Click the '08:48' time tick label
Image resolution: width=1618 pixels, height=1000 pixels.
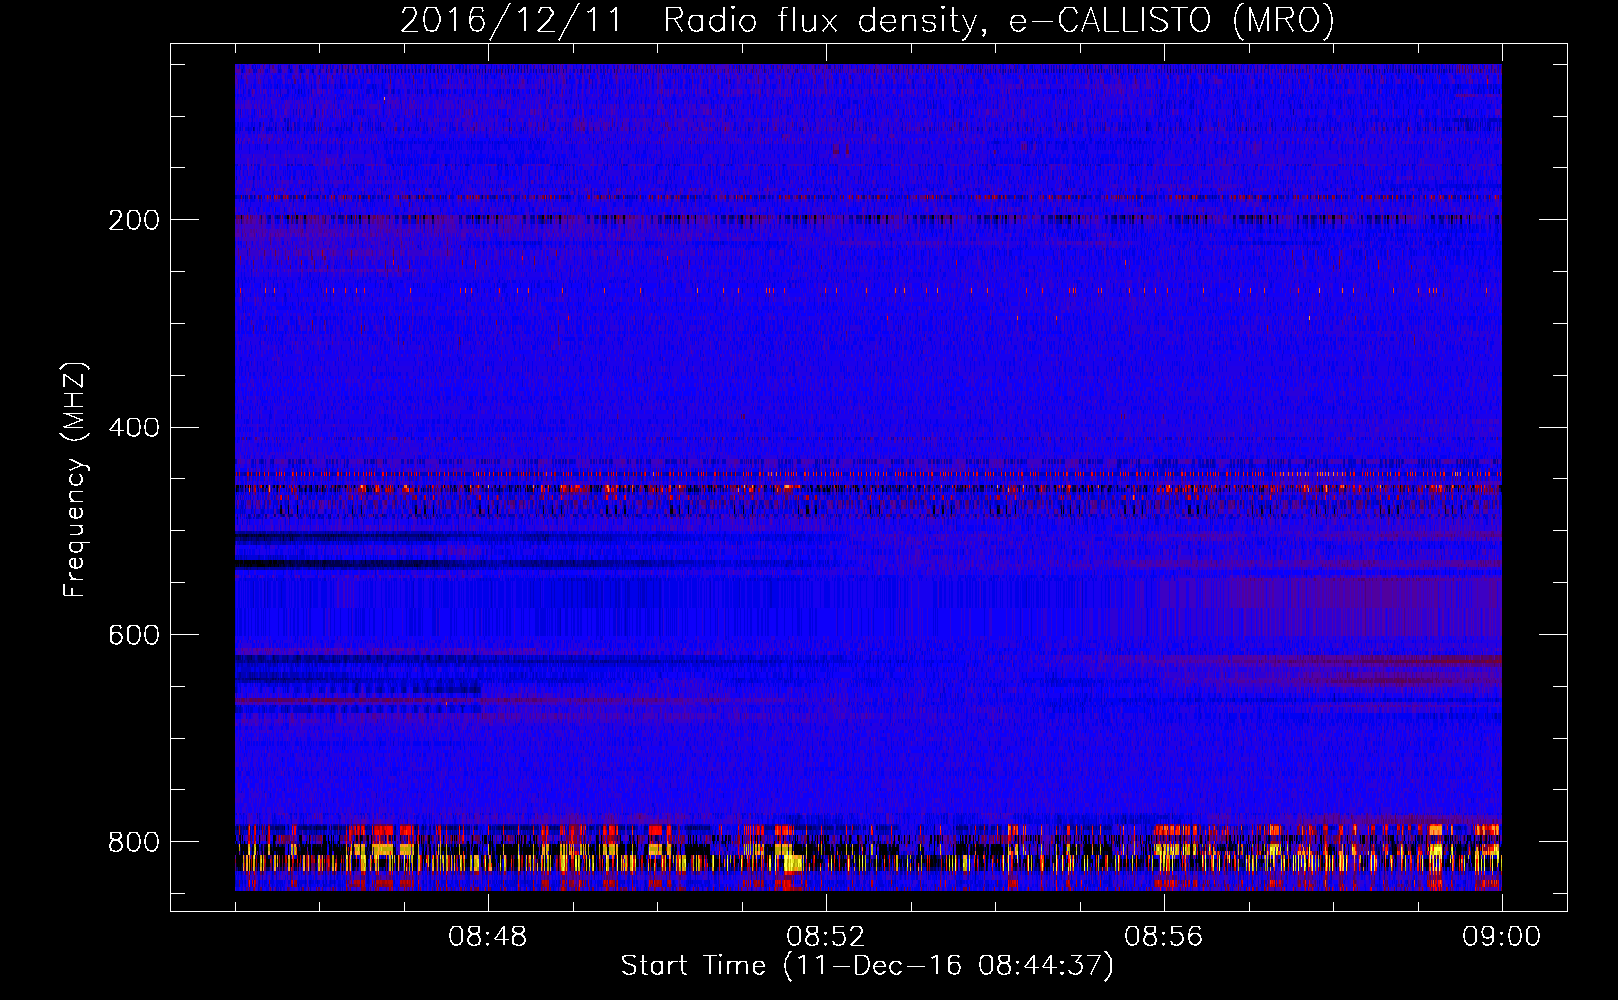click(488, 937)
